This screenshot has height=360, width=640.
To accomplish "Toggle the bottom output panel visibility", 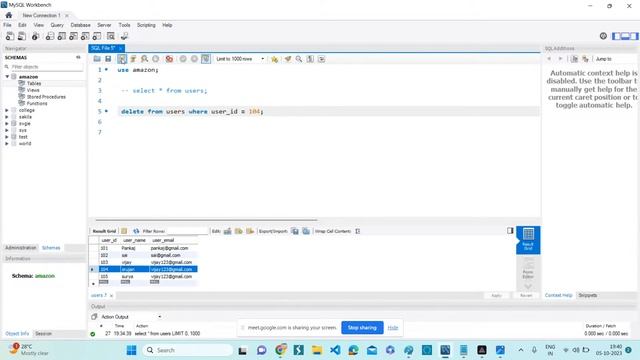I will click(x=625, y=36).
